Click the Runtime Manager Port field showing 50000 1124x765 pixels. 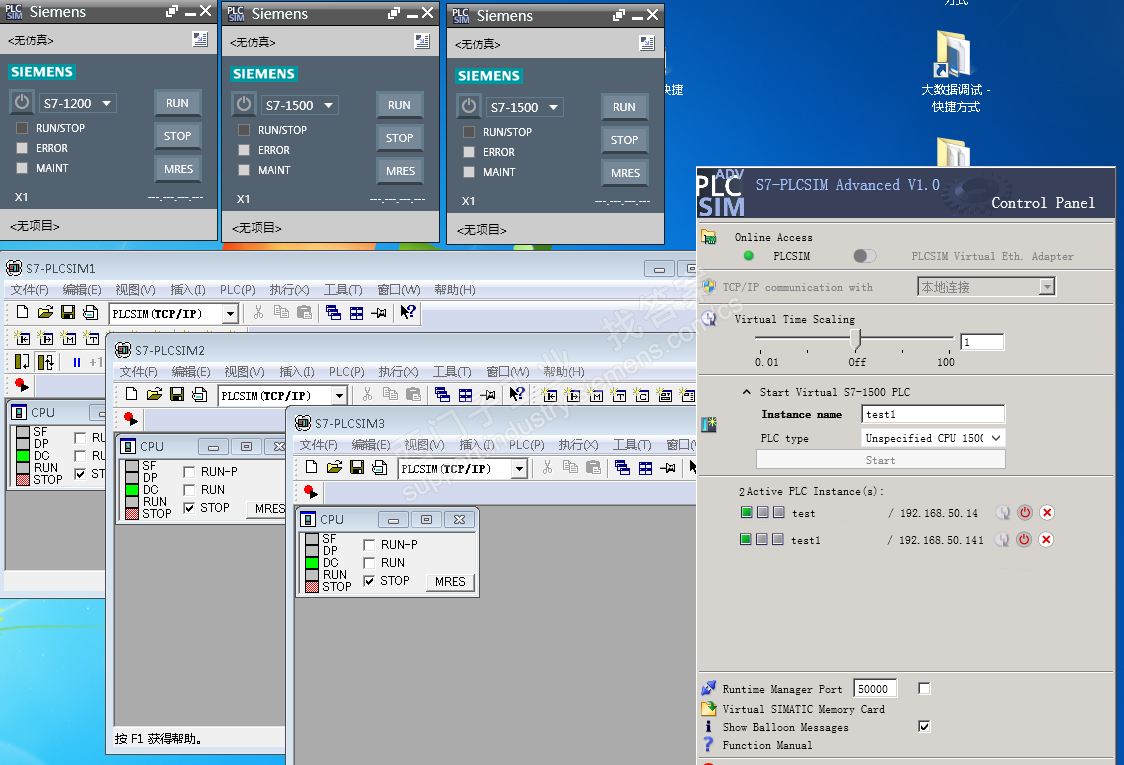coord(875,689)
